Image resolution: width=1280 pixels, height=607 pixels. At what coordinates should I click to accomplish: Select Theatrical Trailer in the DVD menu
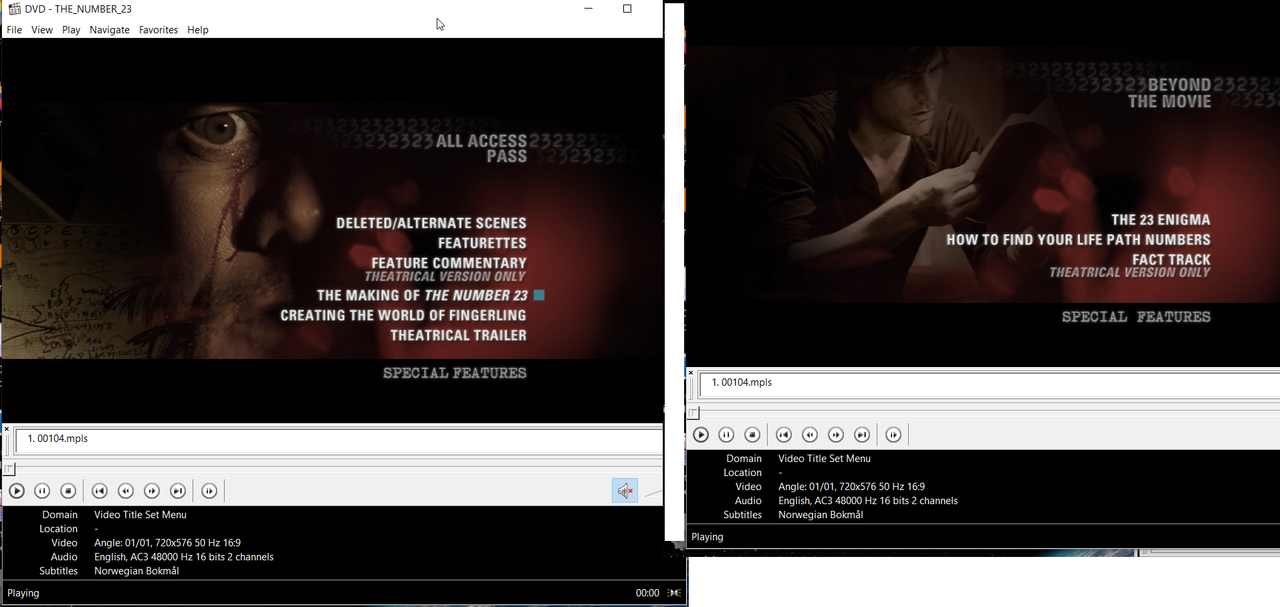[x=458, y=335]
